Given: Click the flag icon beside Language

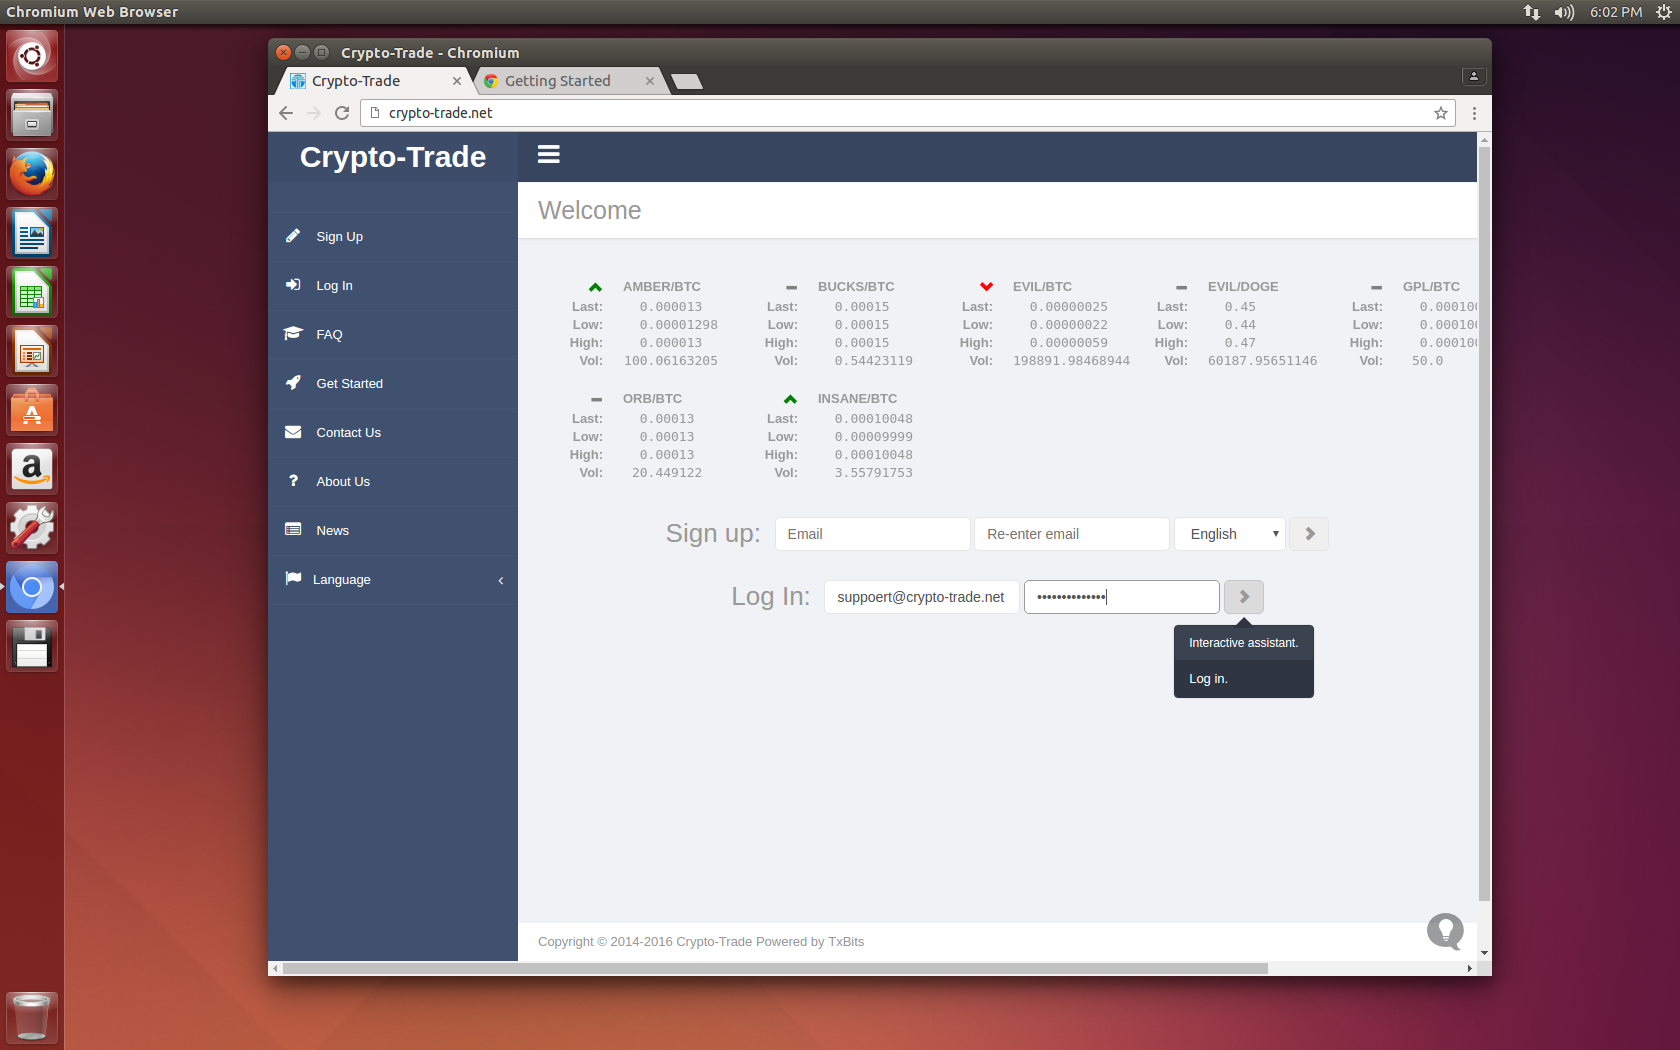Looking at the screenshot, I should point(293,579).
